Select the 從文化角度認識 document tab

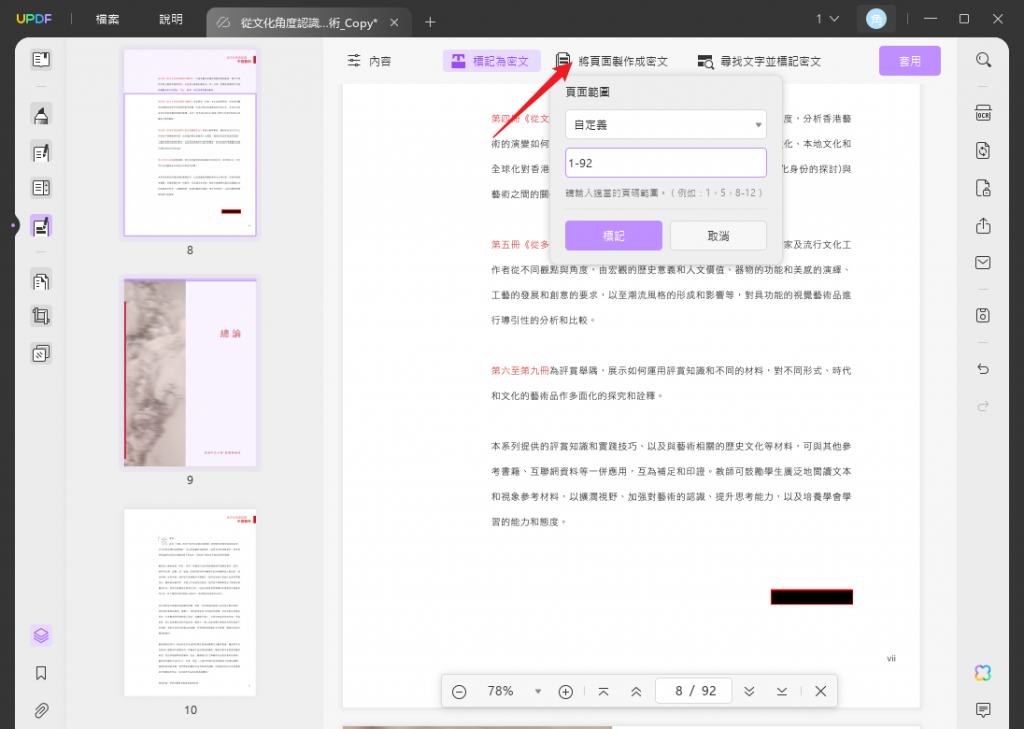point(308,23)
